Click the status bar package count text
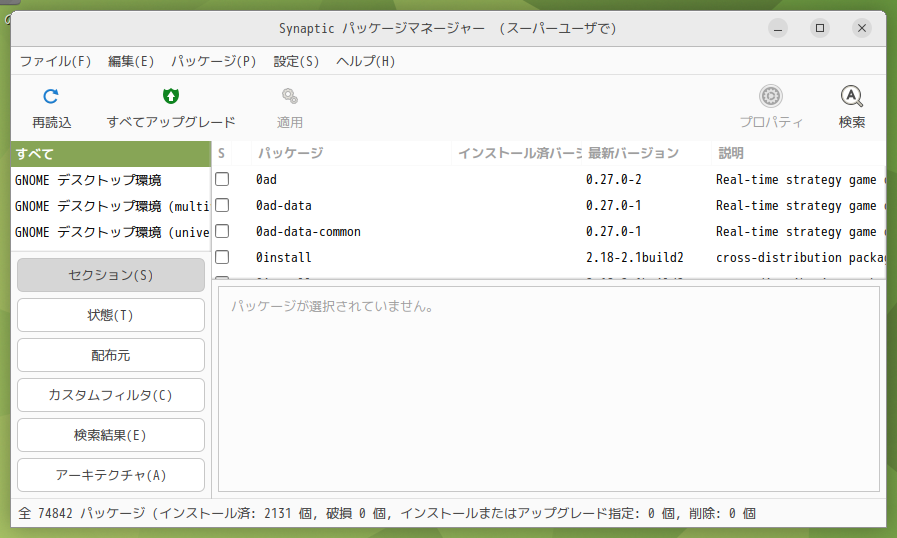 387,513
